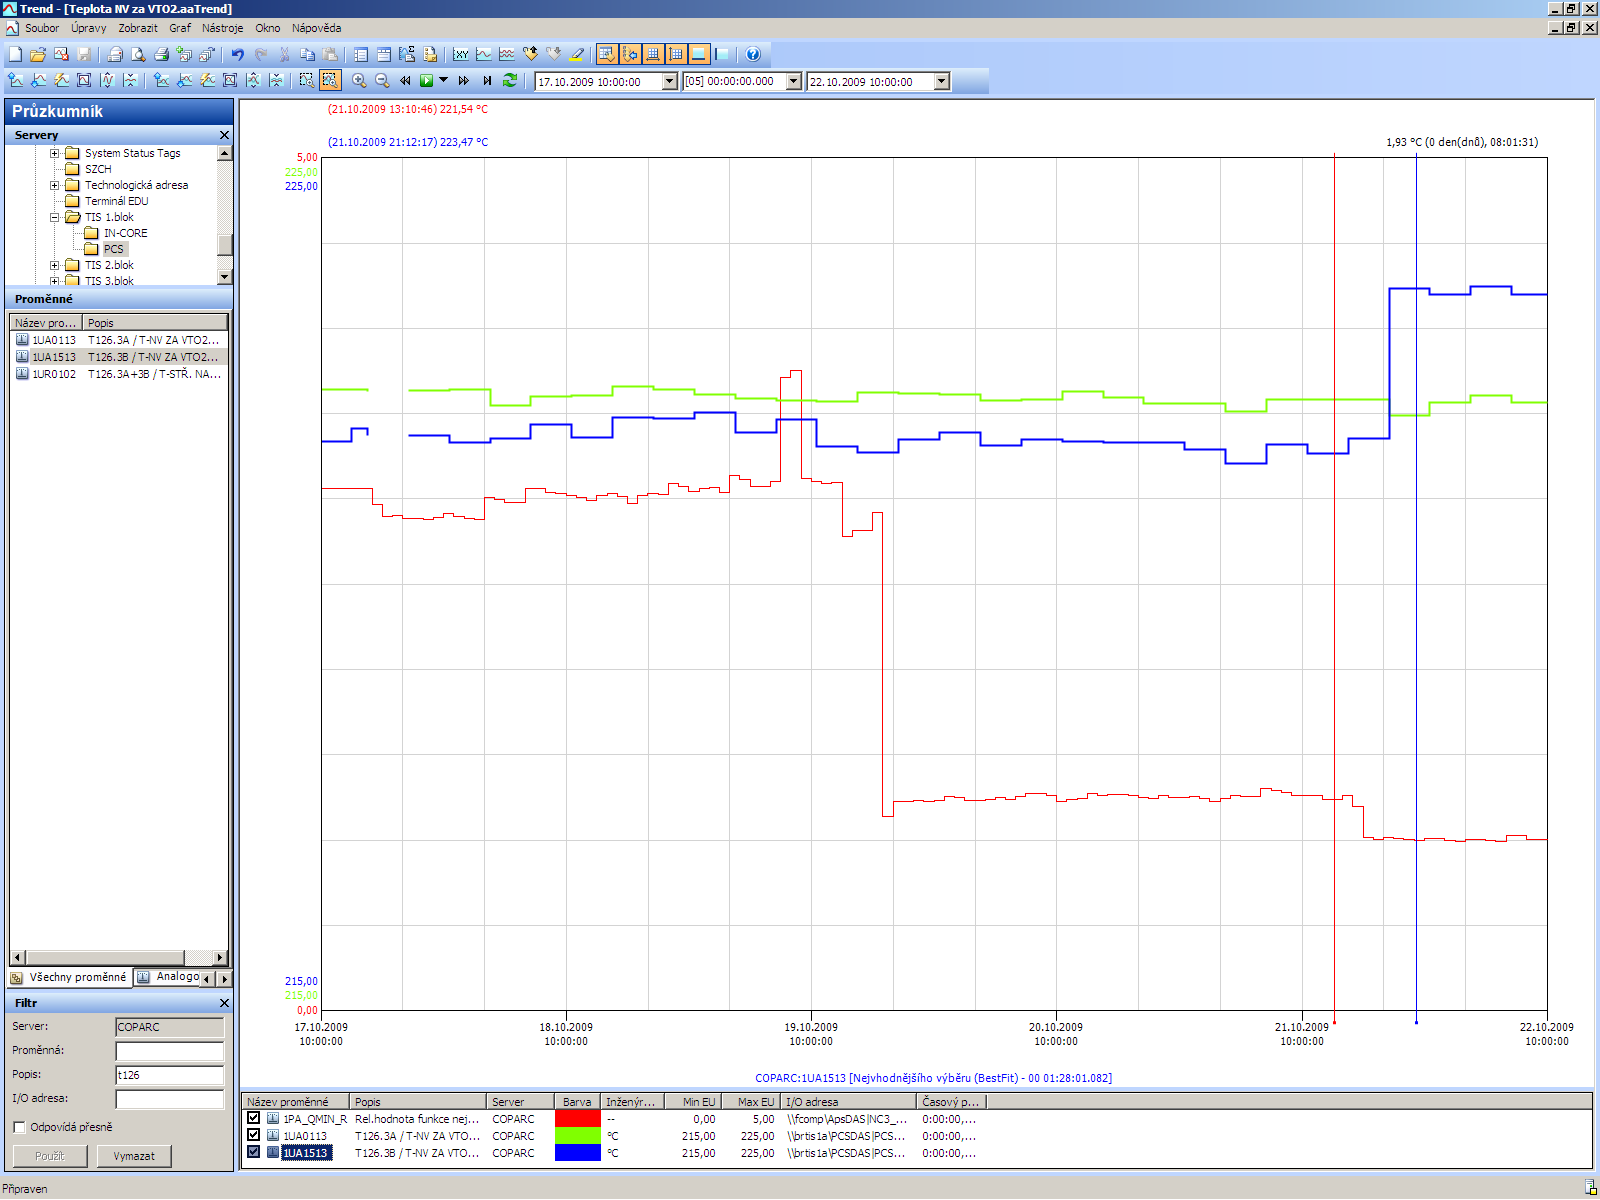The height and width of the screenshot is (1200, 1600).
Task: Open an existing trend file
Action: 38,54
